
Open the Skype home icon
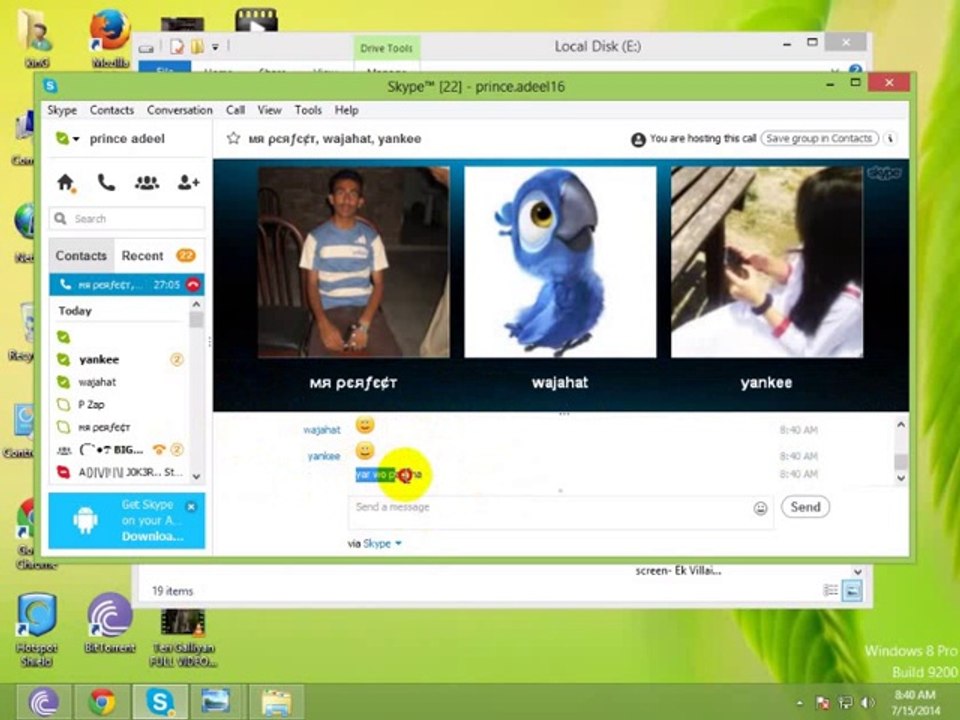point(66,182)
